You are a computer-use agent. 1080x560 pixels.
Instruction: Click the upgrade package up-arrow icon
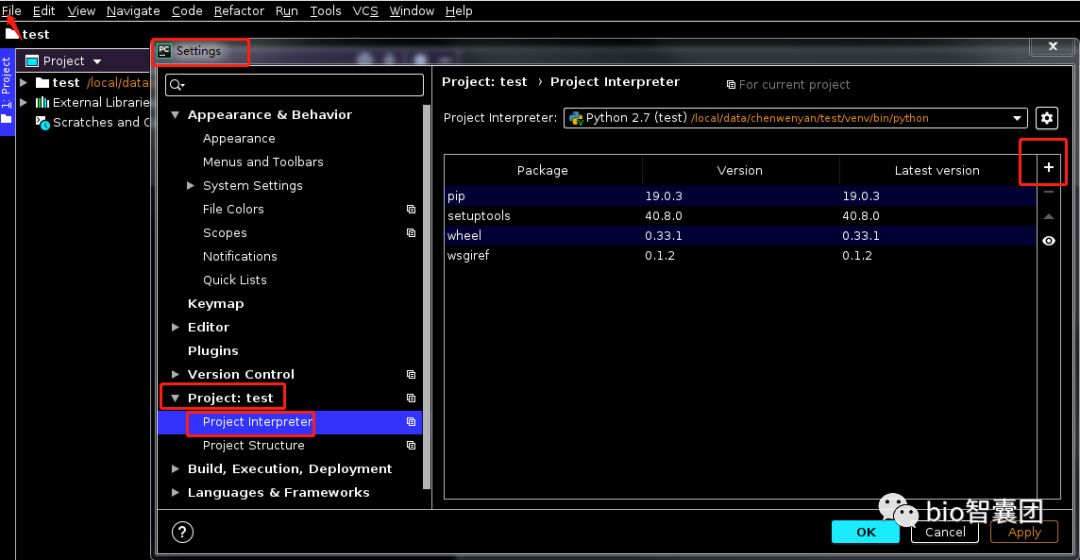[x=1048, y=216]
